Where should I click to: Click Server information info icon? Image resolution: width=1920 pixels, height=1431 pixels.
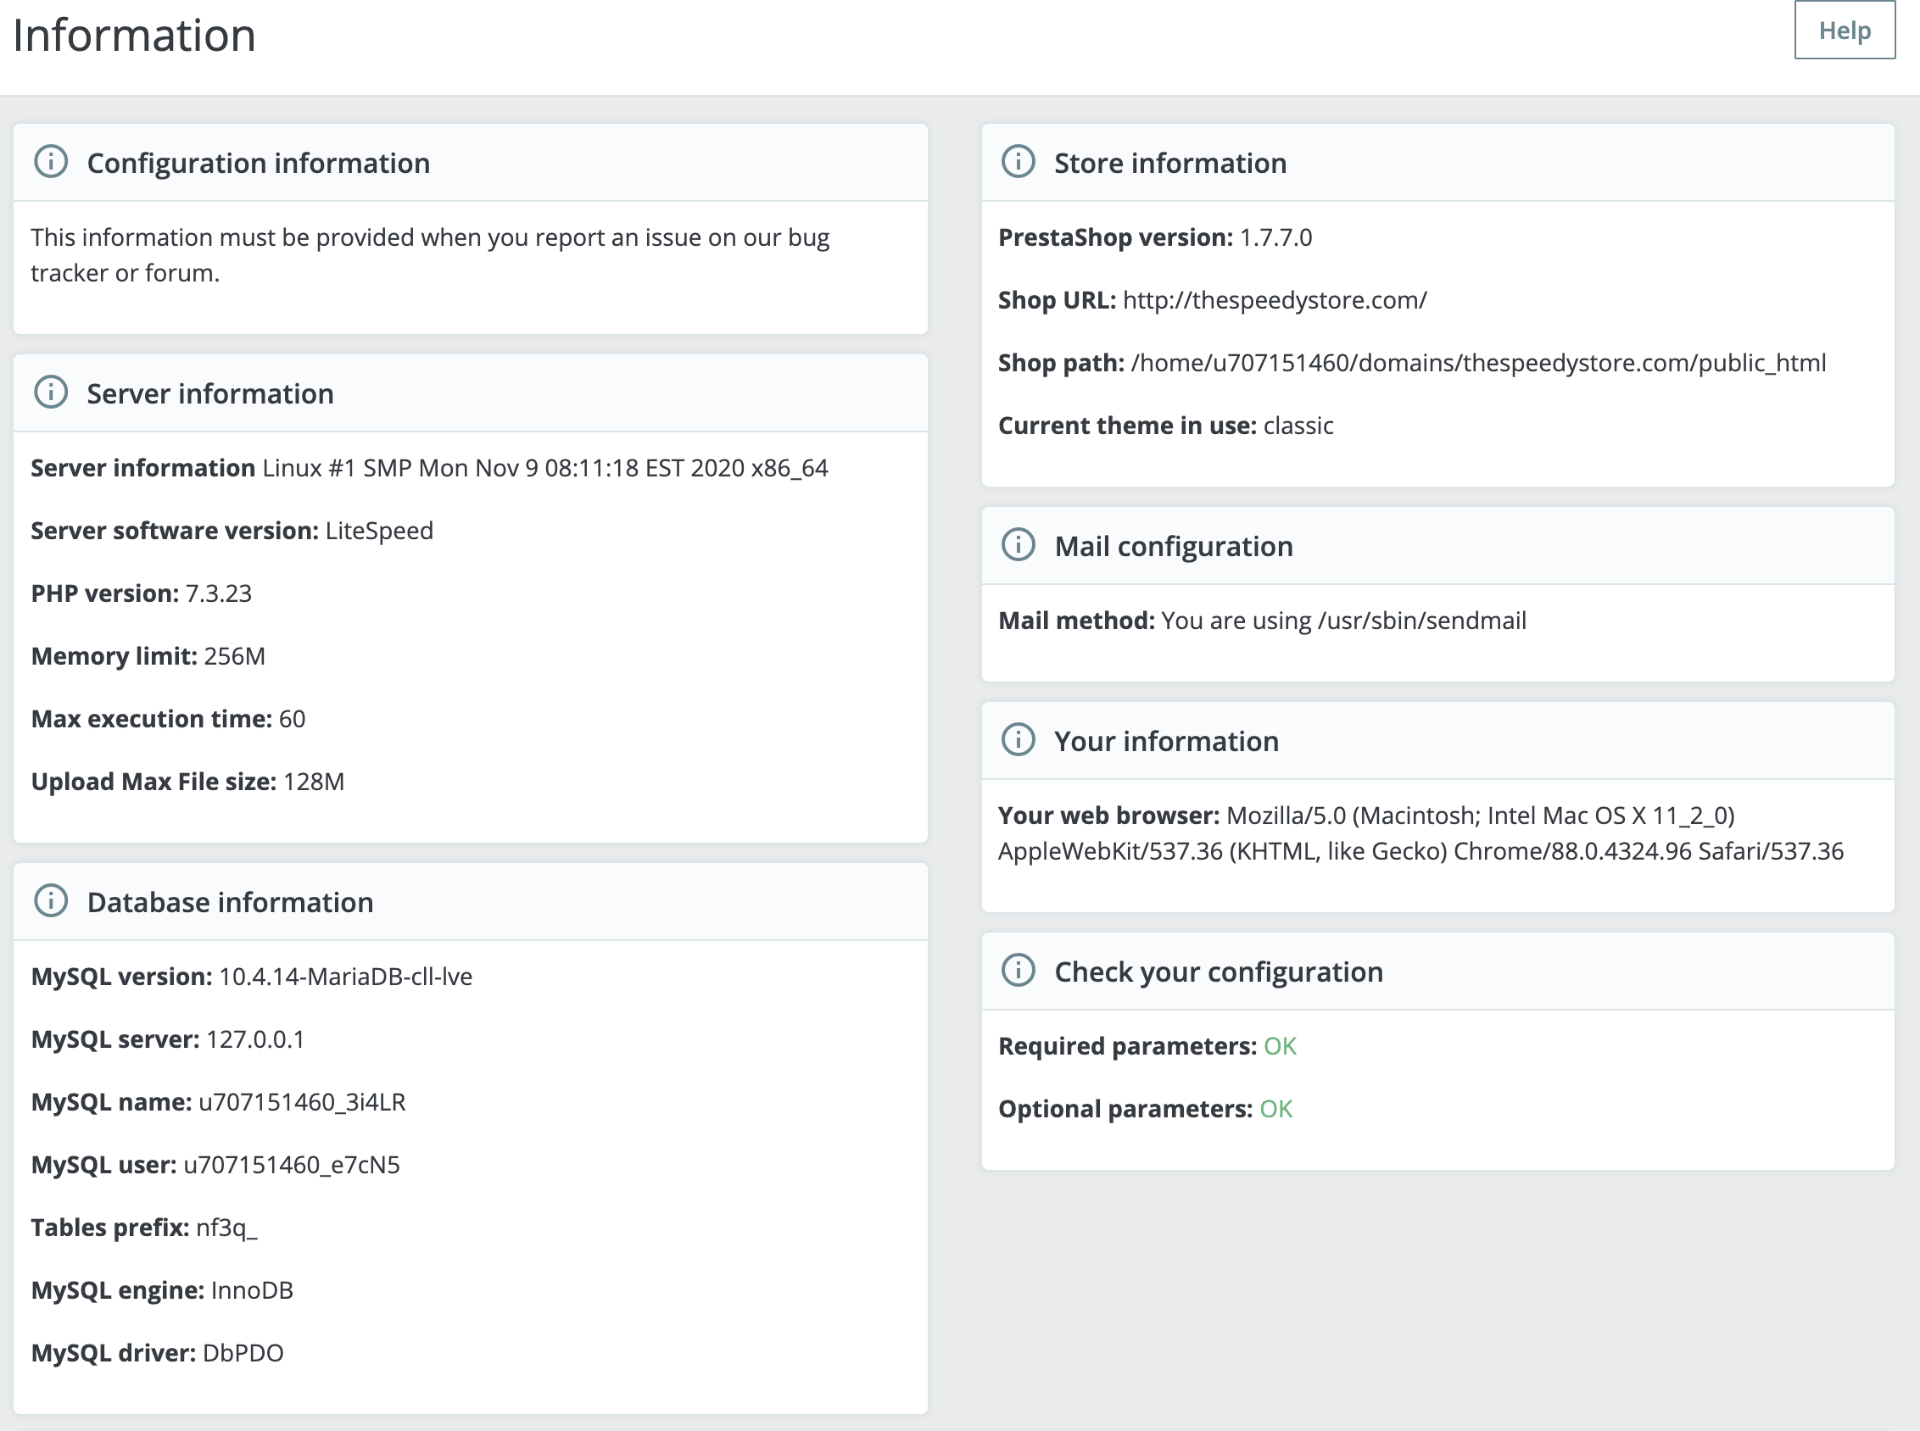click(x=51, y=393)
